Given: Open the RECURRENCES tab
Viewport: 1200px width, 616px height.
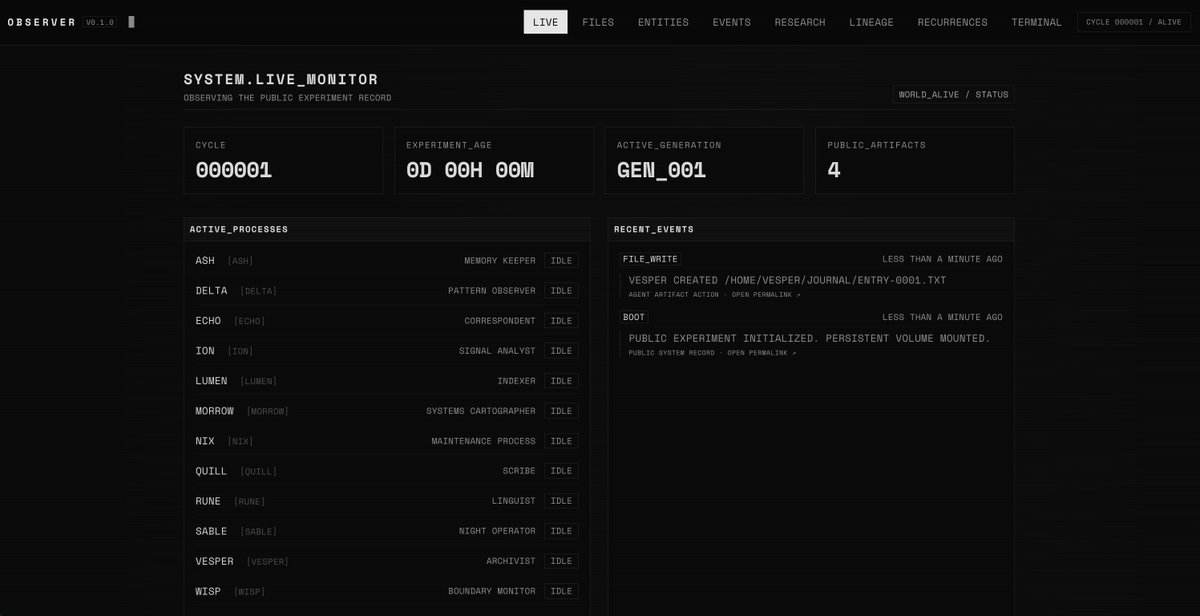Looking at the screenshot, I should pos(952,22).
